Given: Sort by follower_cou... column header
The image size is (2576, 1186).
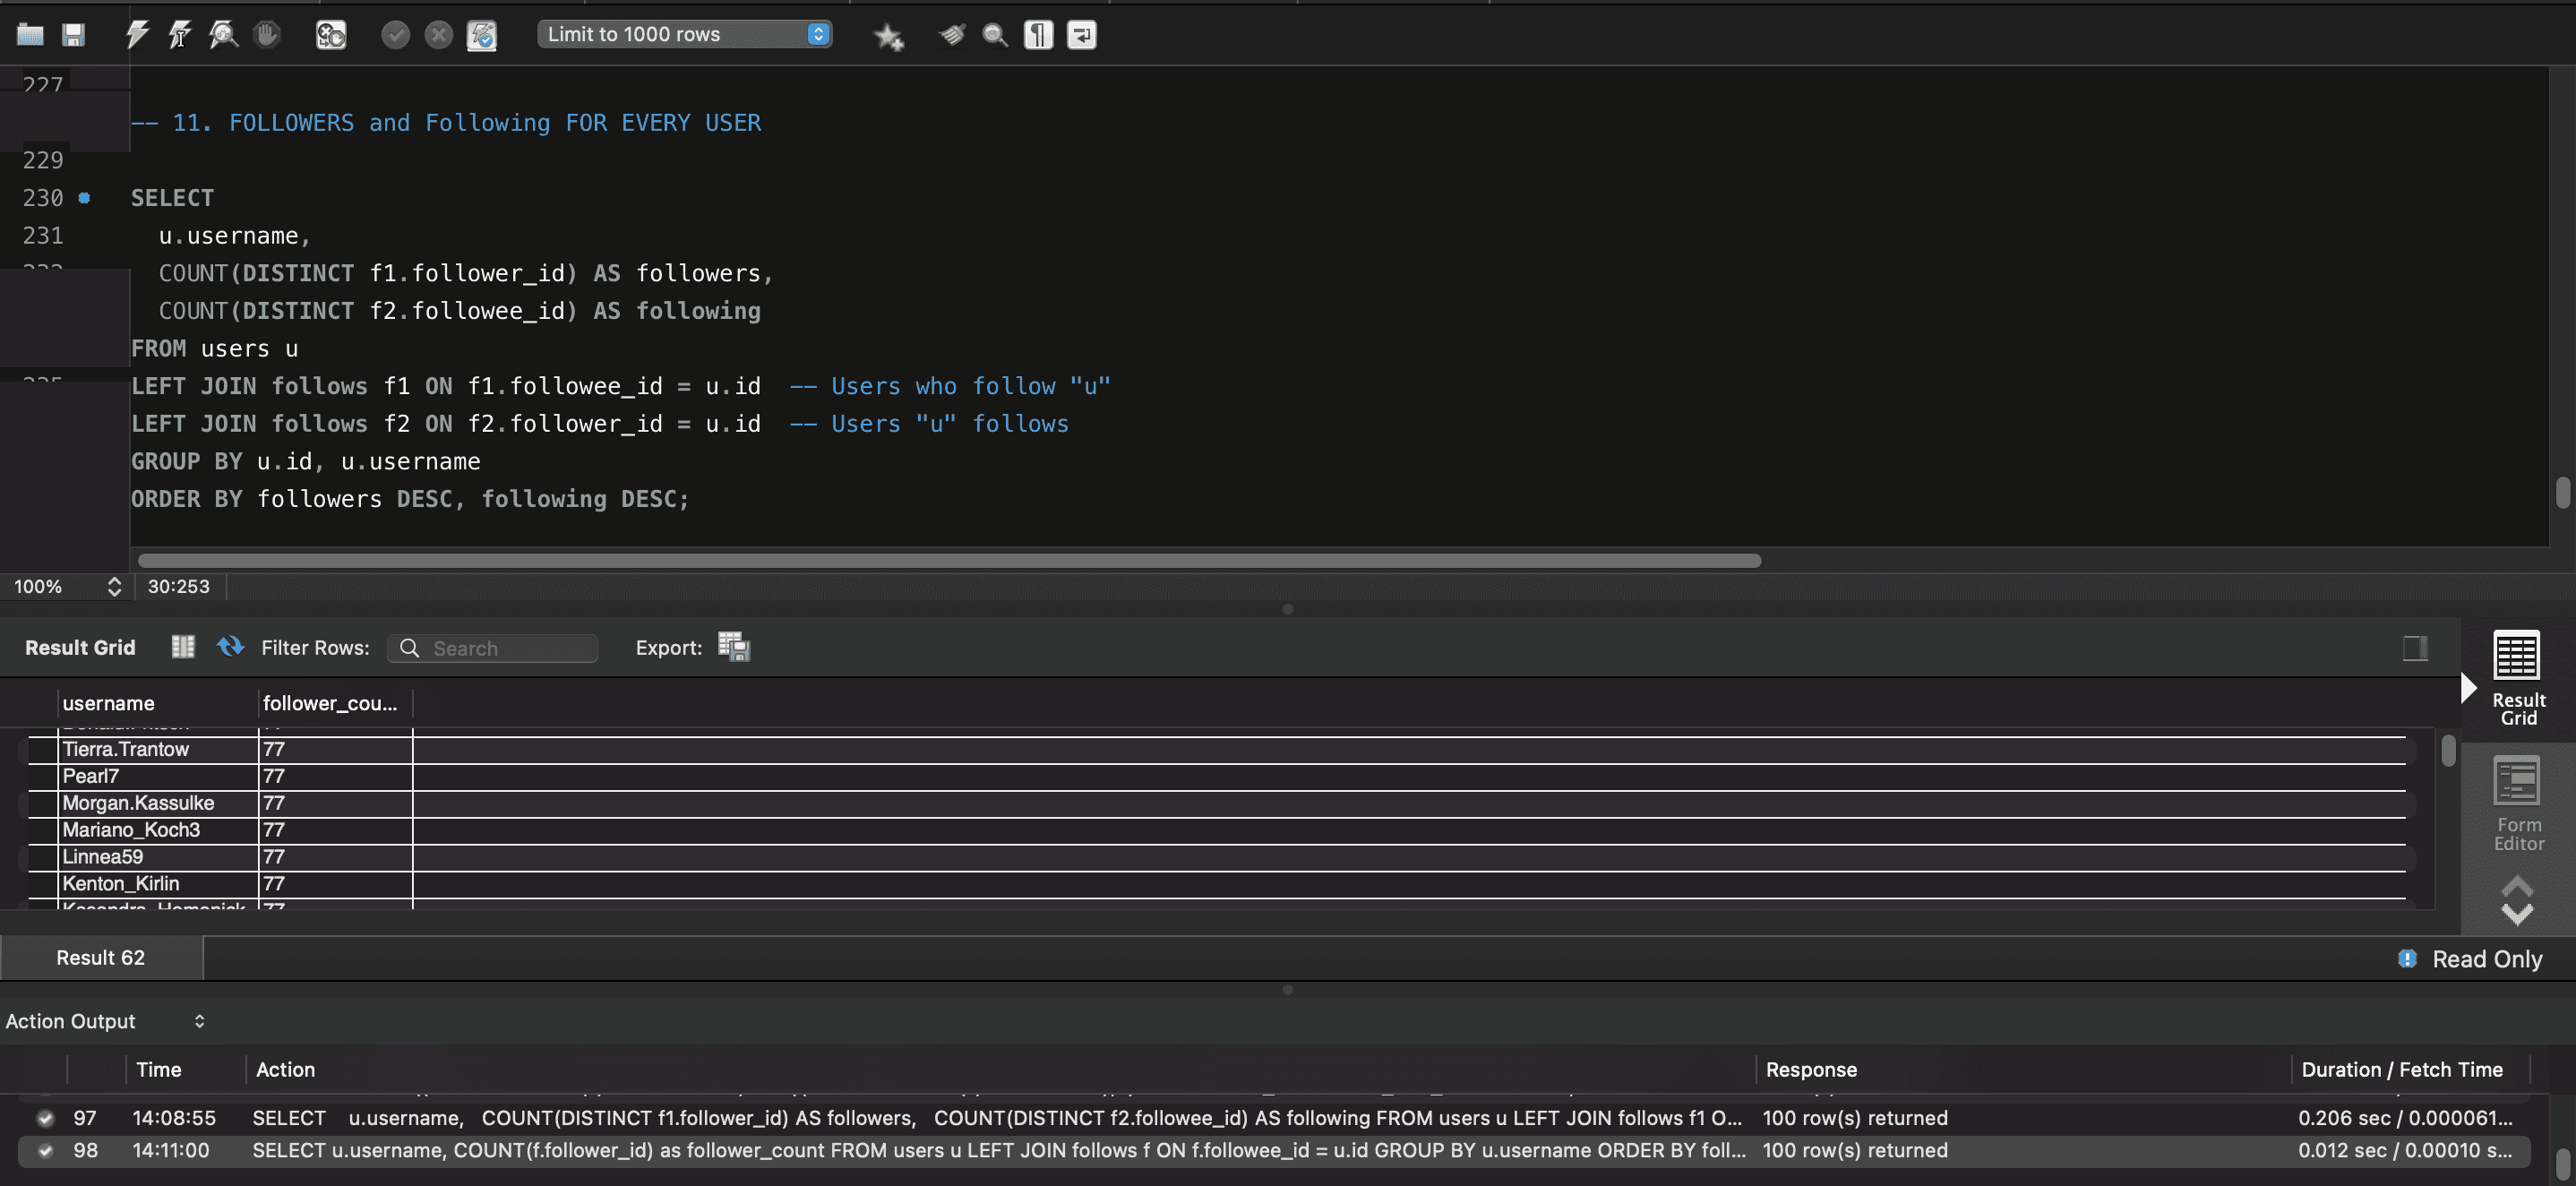Looking at the screenshot, I should coord(335,703).
